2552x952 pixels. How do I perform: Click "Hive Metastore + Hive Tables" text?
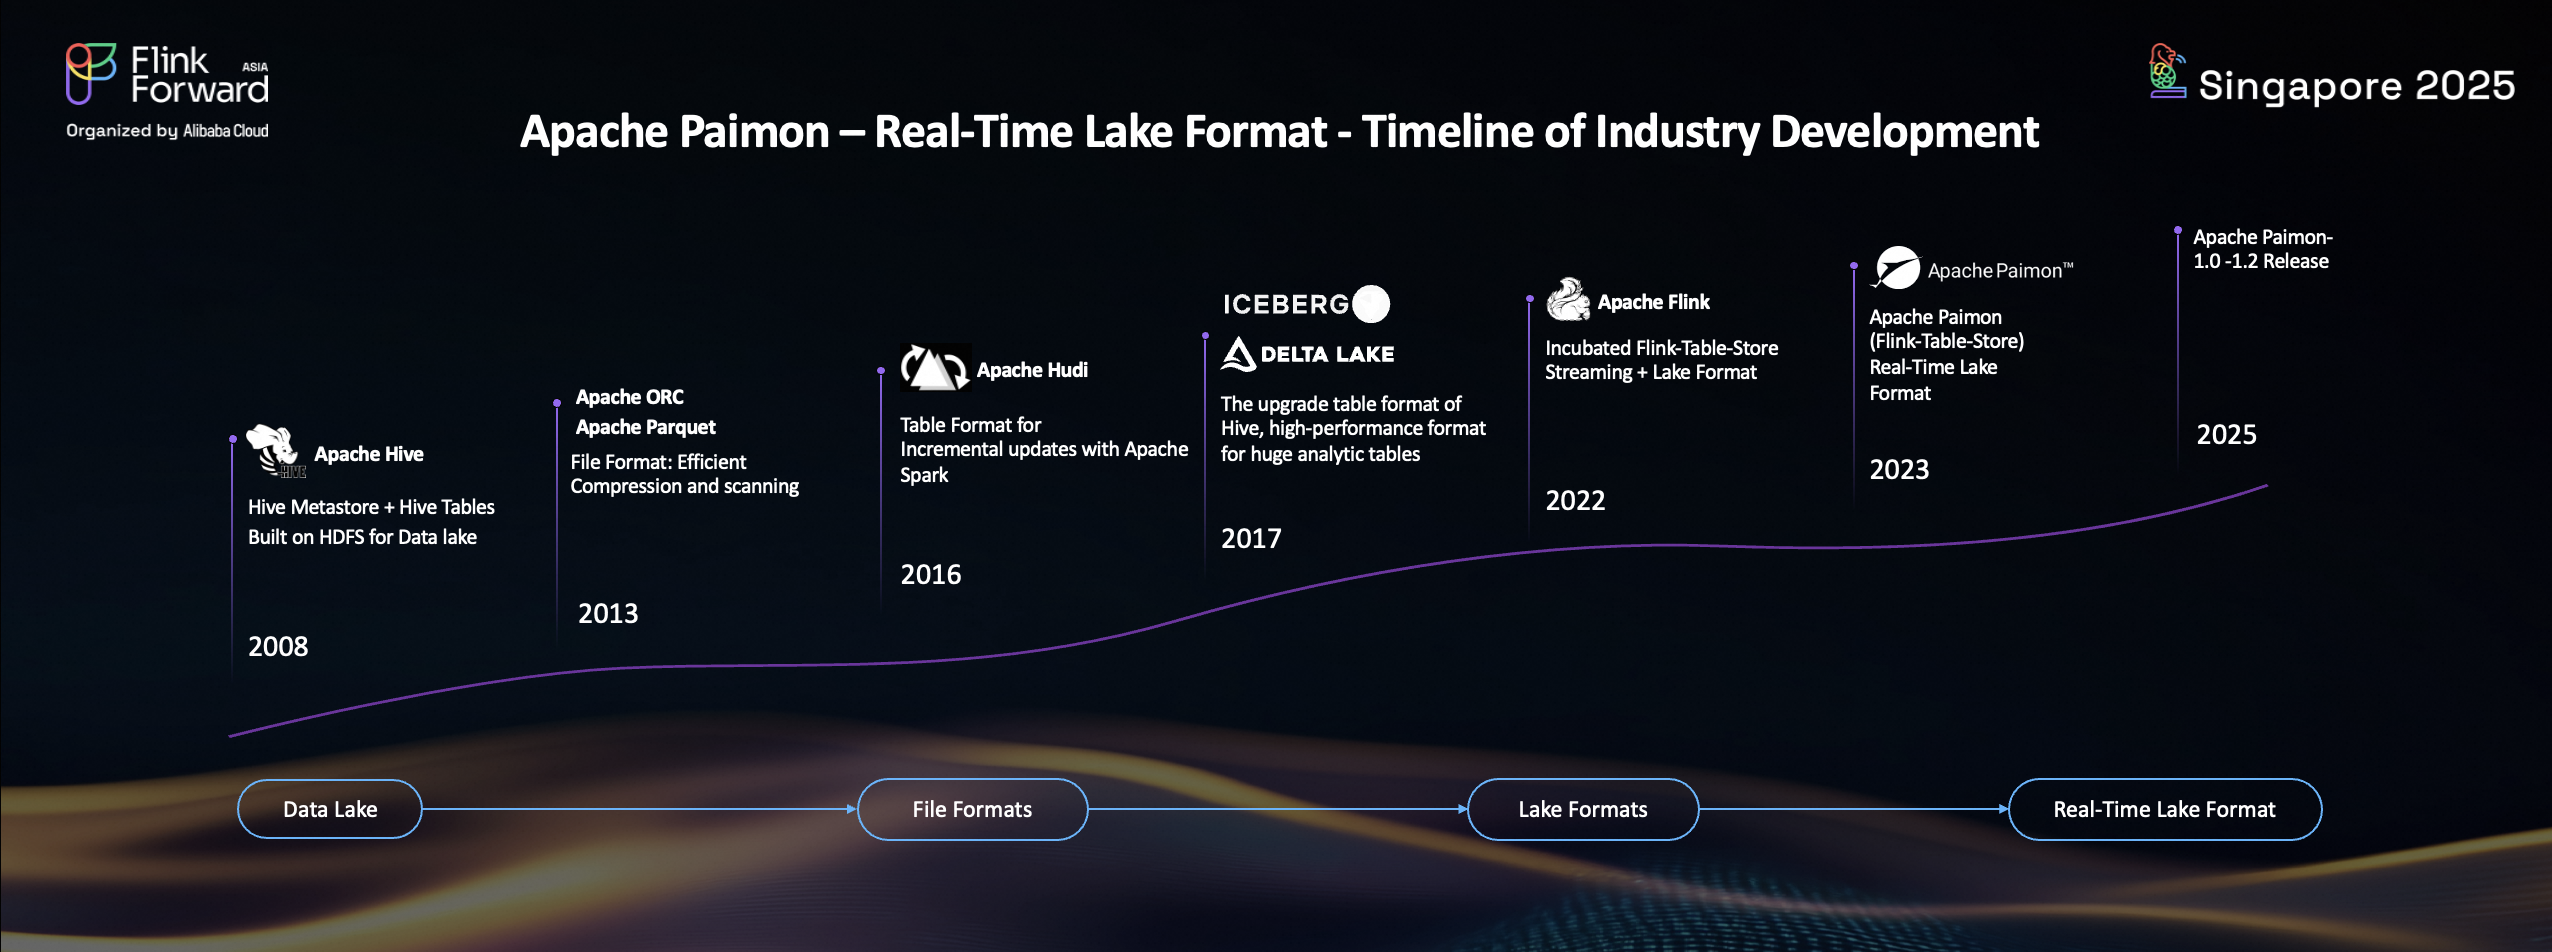tap(371, 507)
